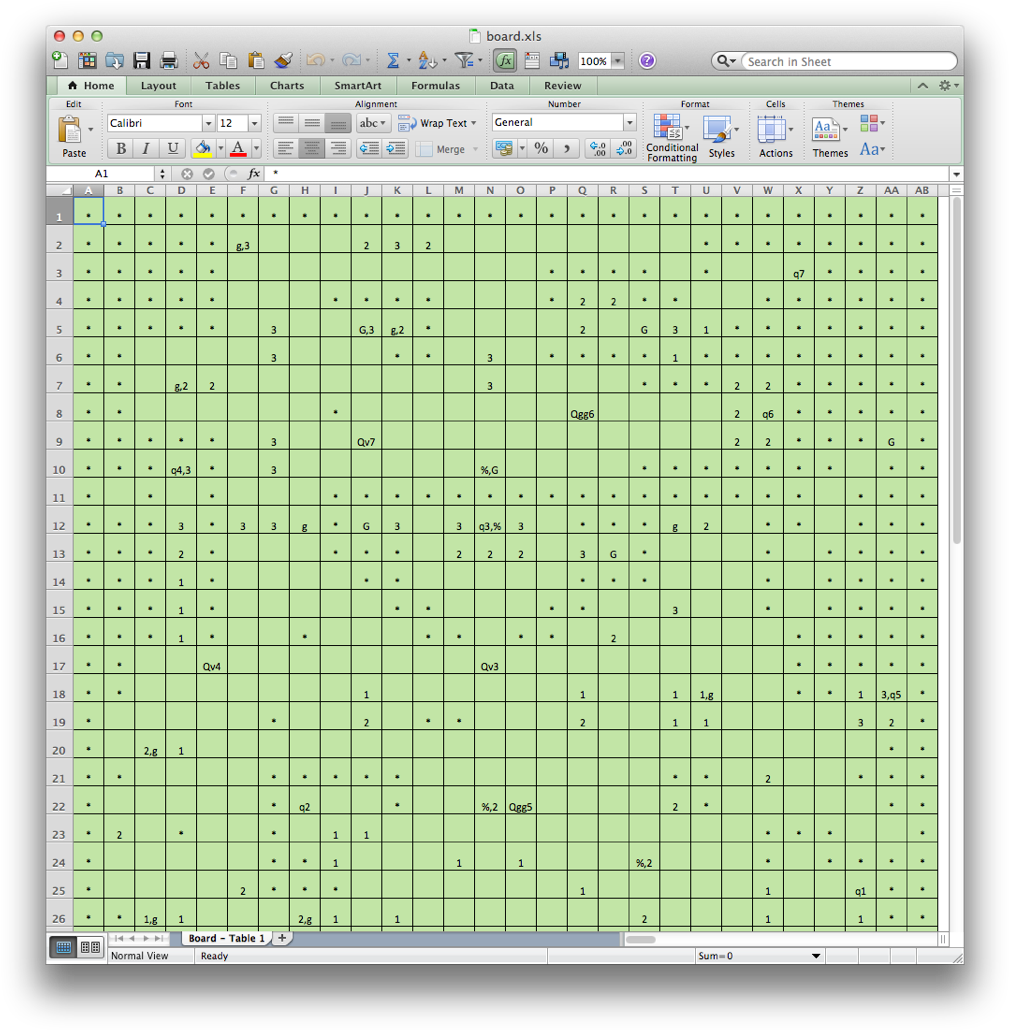Screen dimensions: 1009x1030
Task: Create a new workbook from toolbar
Action: (60, 60)
